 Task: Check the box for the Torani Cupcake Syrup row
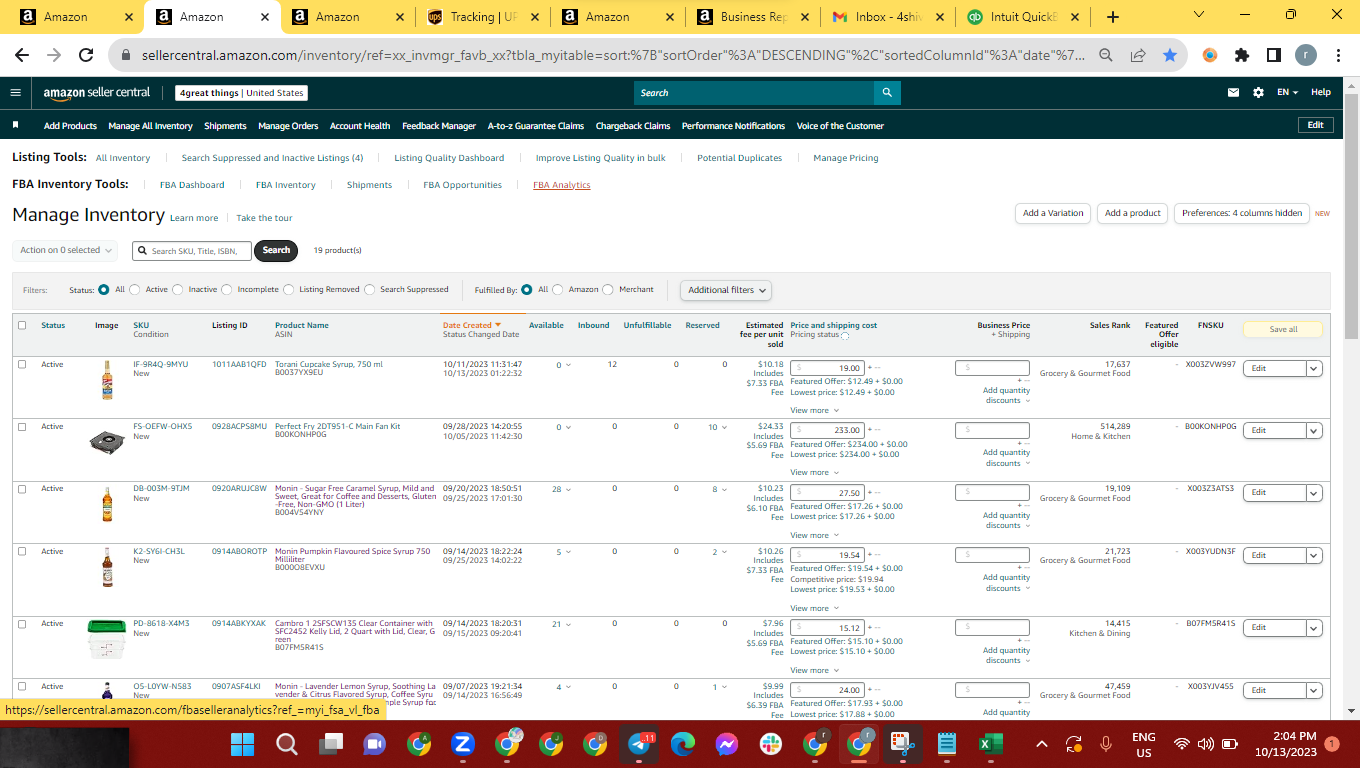click(22, 364)
